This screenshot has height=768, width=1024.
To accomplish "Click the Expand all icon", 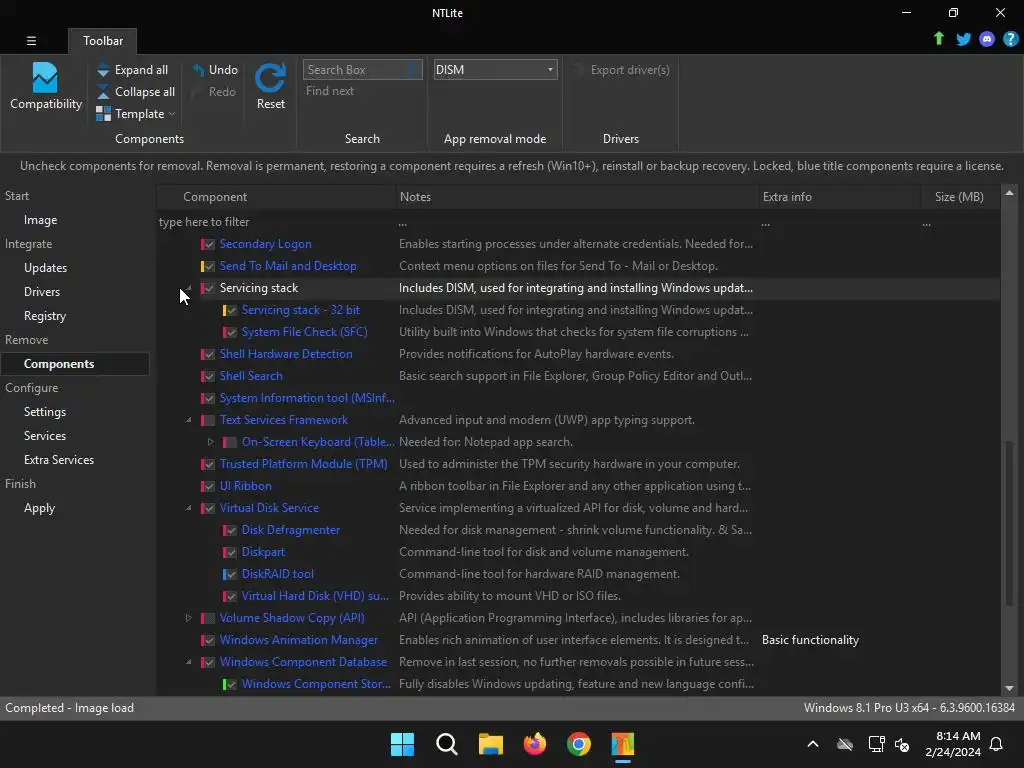I will pyautogui.click(x=103, y=69).
